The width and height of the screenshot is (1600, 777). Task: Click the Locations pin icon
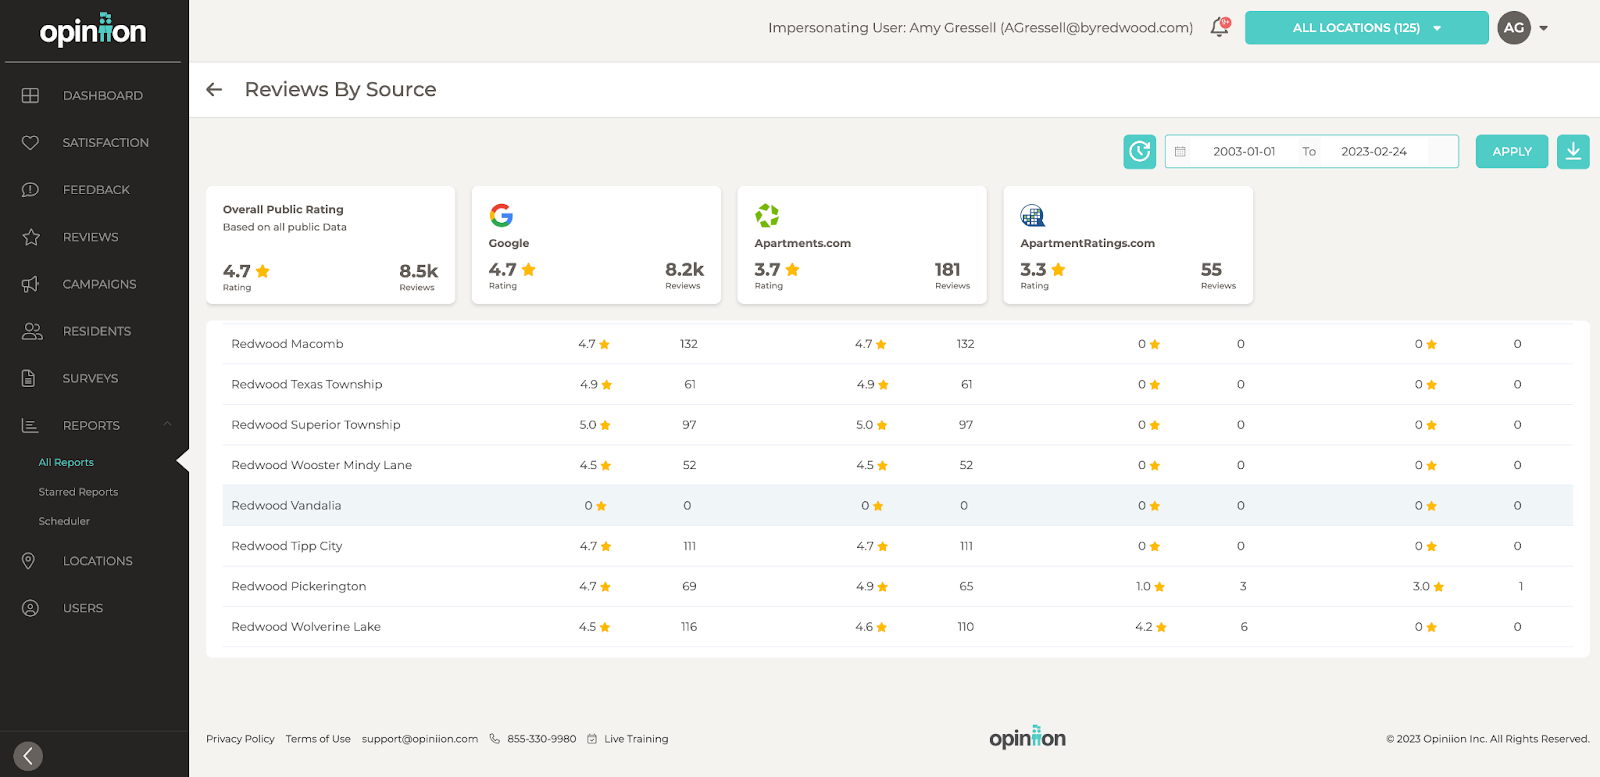point(29,561)
